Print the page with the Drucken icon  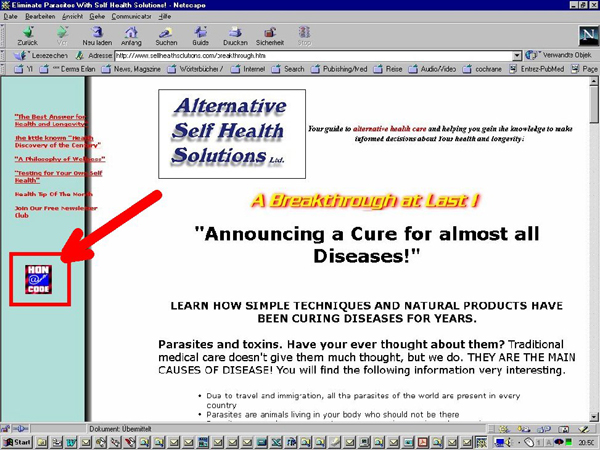click(x=236, y=34)
